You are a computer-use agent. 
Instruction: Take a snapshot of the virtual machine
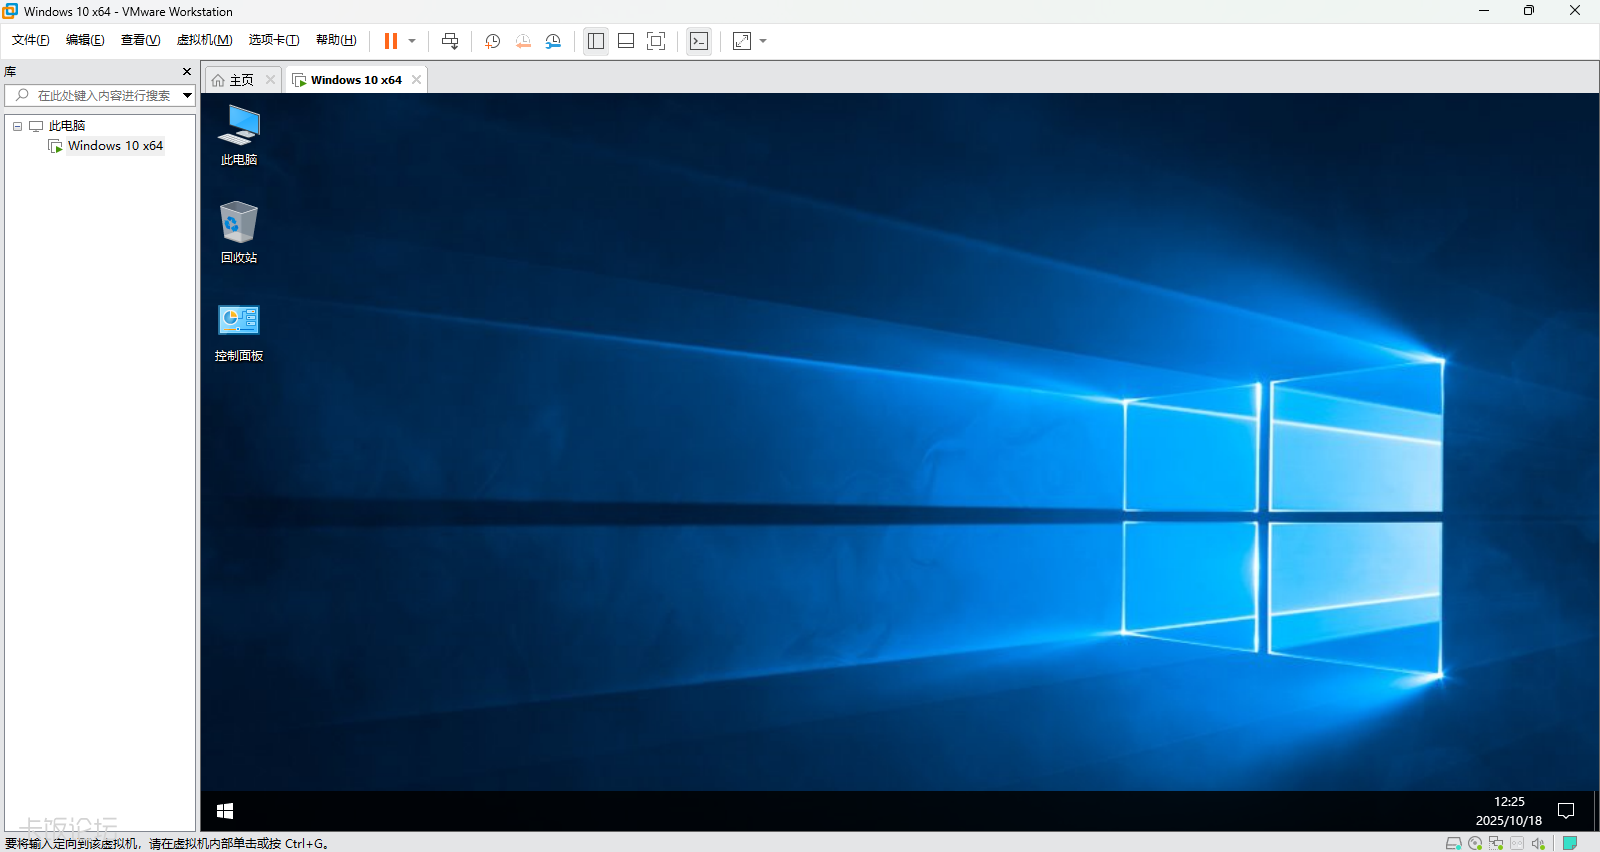click(493, 41)
